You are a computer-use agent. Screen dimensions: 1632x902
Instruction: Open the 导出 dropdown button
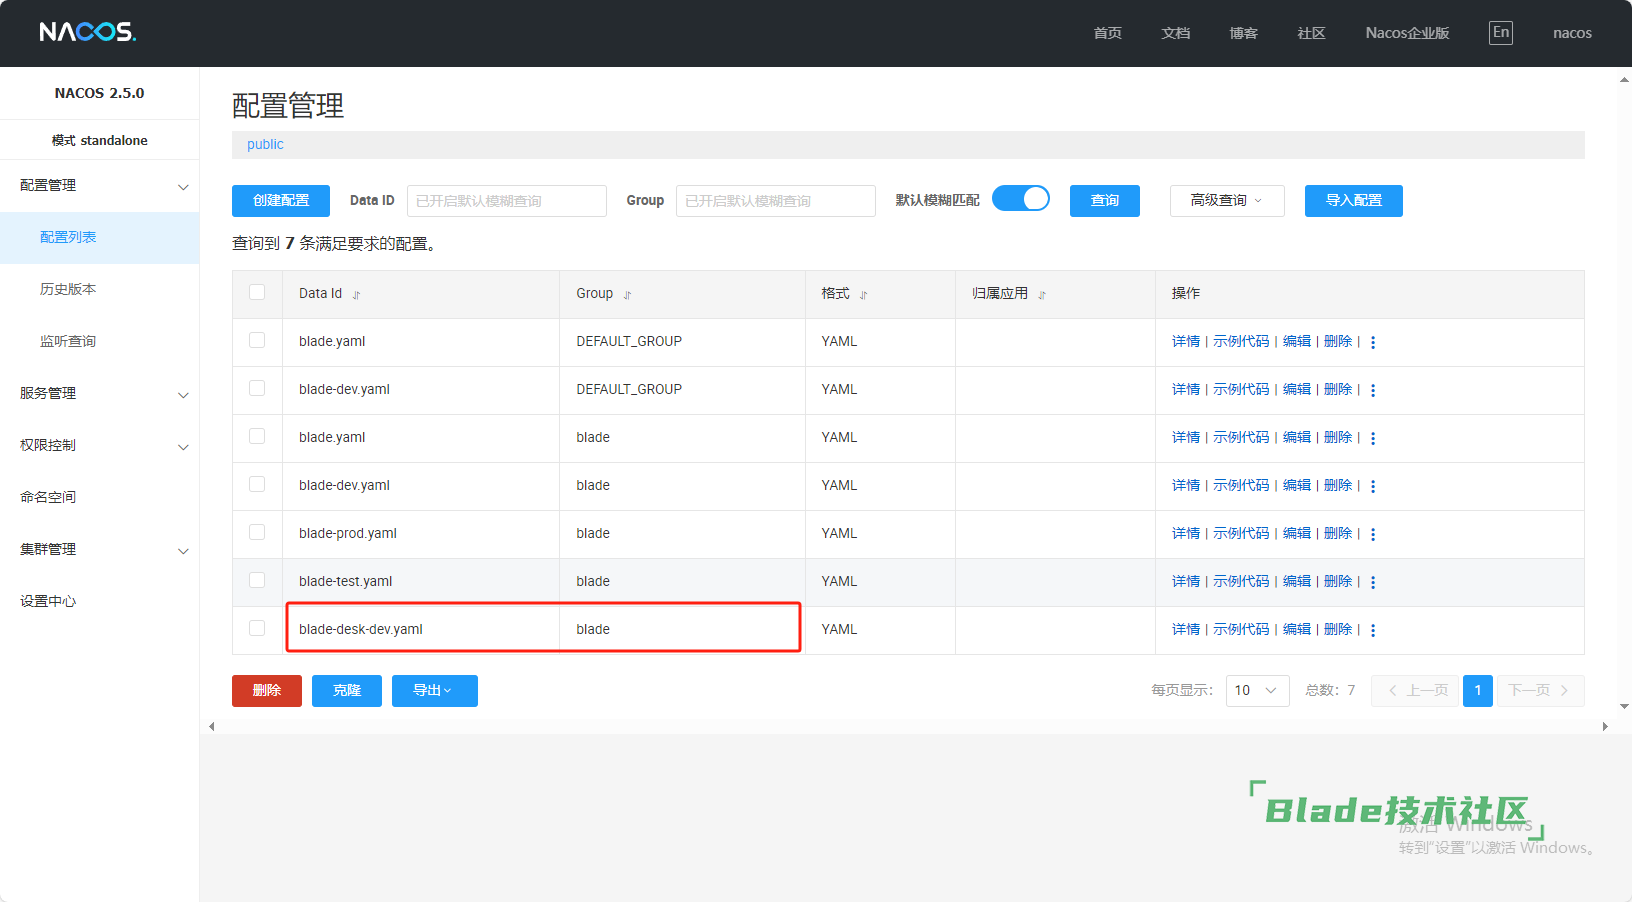pyautogui.click(x=435, y=691)
